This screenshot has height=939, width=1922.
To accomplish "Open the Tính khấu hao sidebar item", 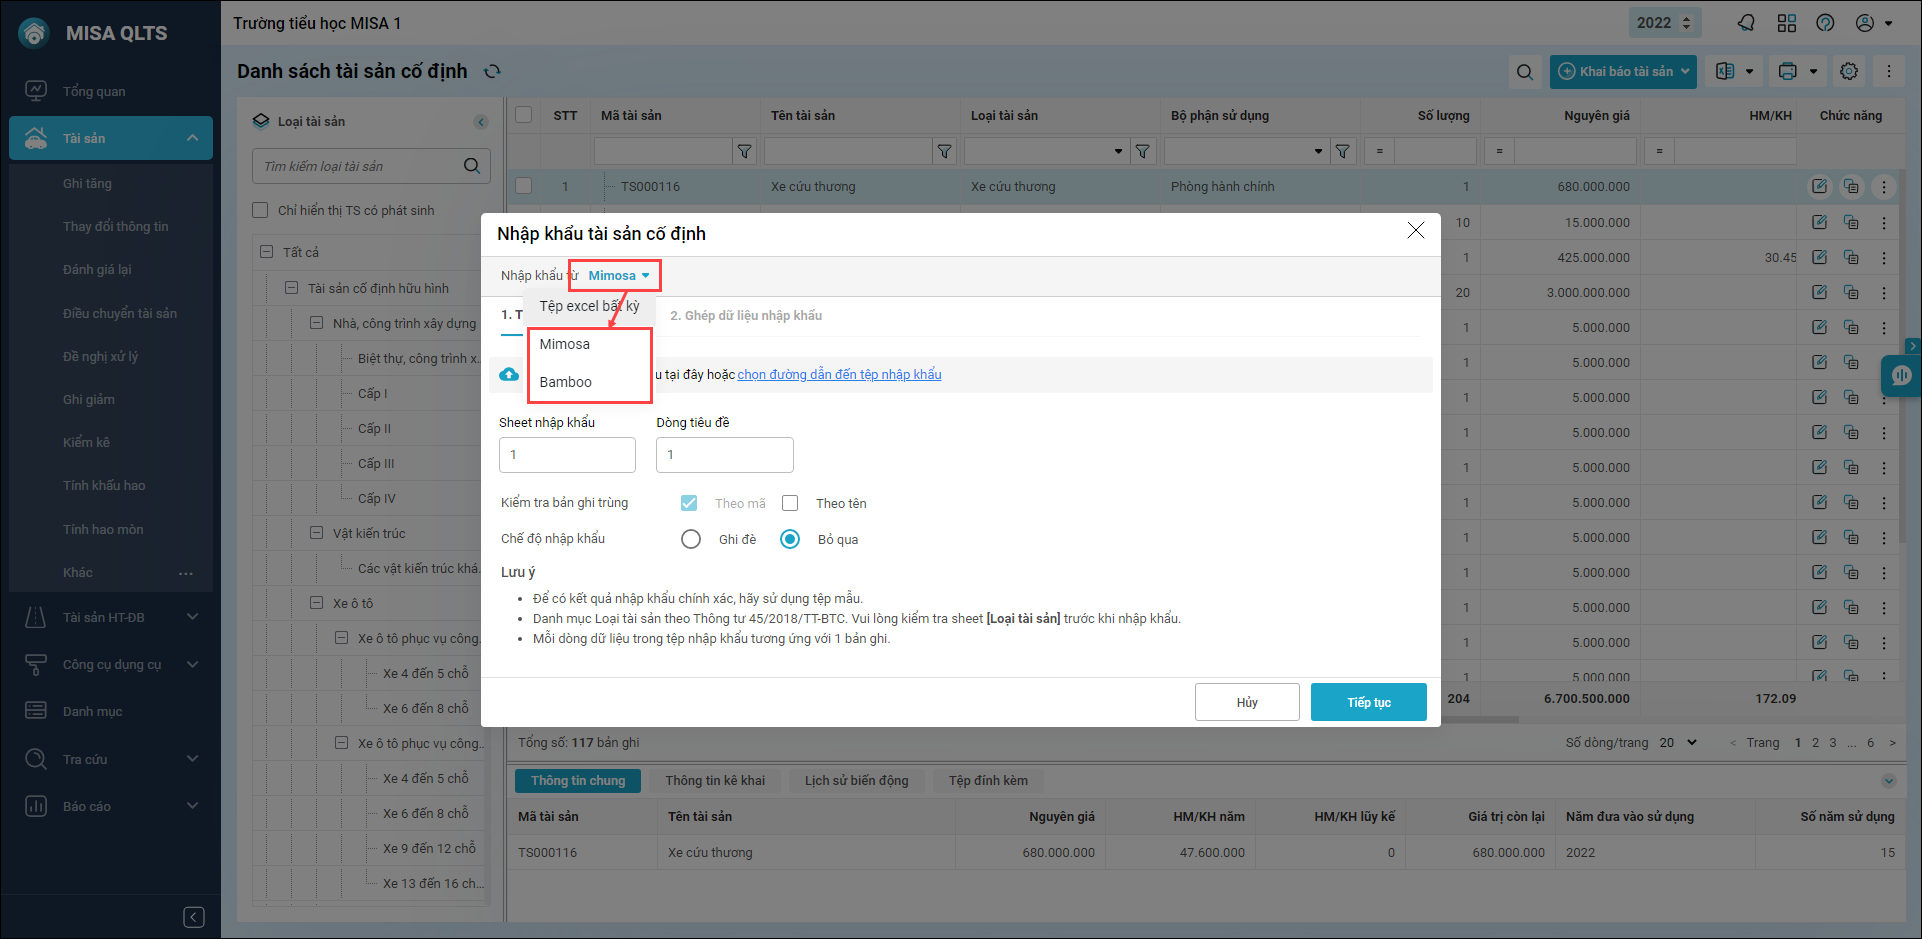I will tap(104, 486).
